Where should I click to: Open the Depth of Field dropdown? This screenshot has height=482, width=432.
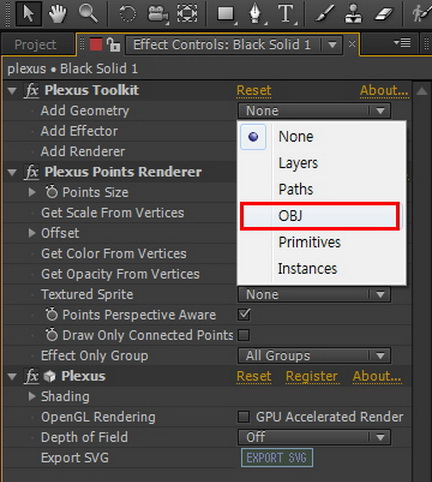pyautogui.click(x=314, y=437)
